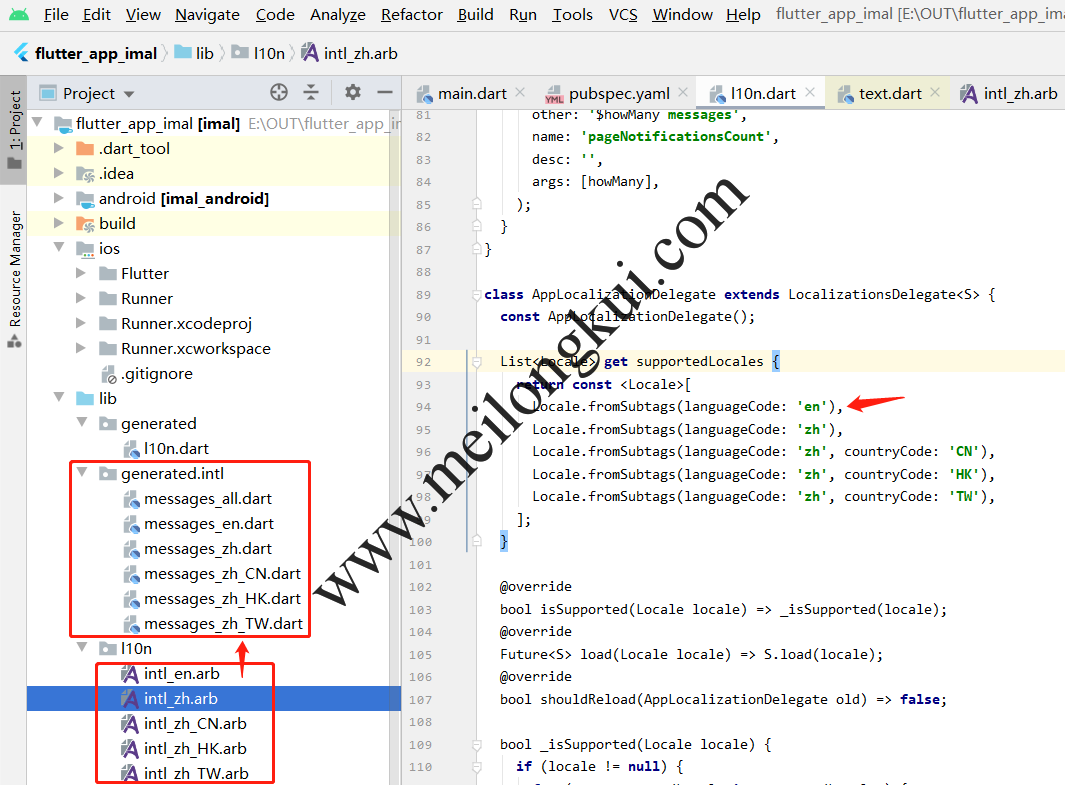
Task: Select intl_zh_CN.arb file icon
Action: [x=130, y=724]
